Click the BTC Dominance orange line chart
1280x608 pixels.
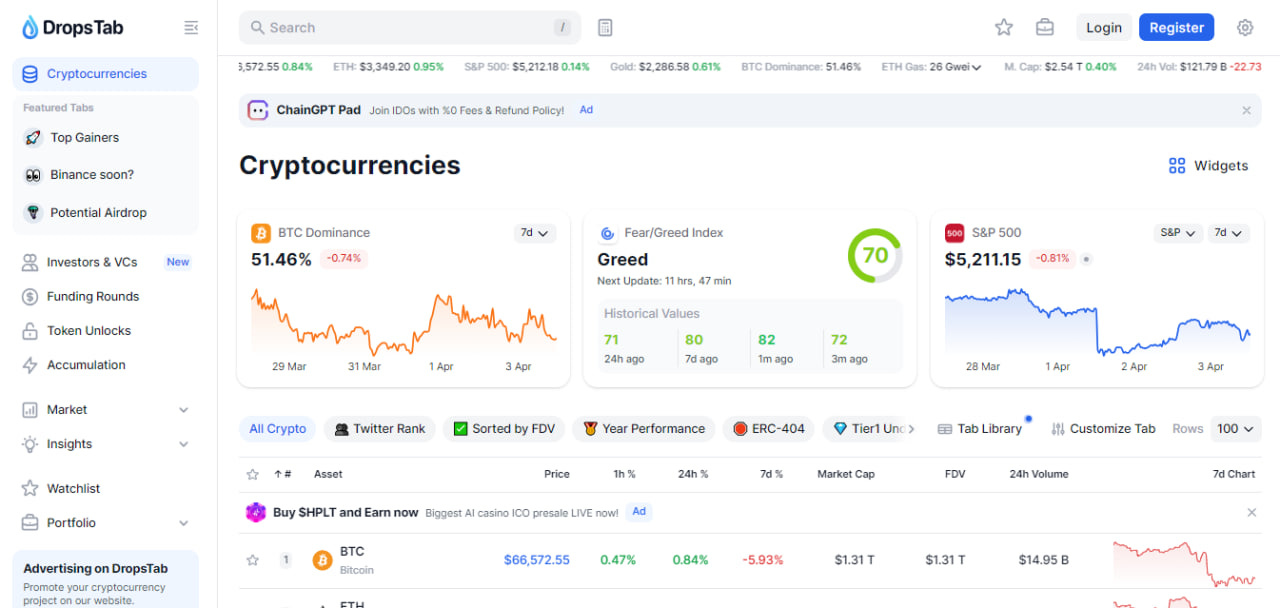(x=403, y=323)
